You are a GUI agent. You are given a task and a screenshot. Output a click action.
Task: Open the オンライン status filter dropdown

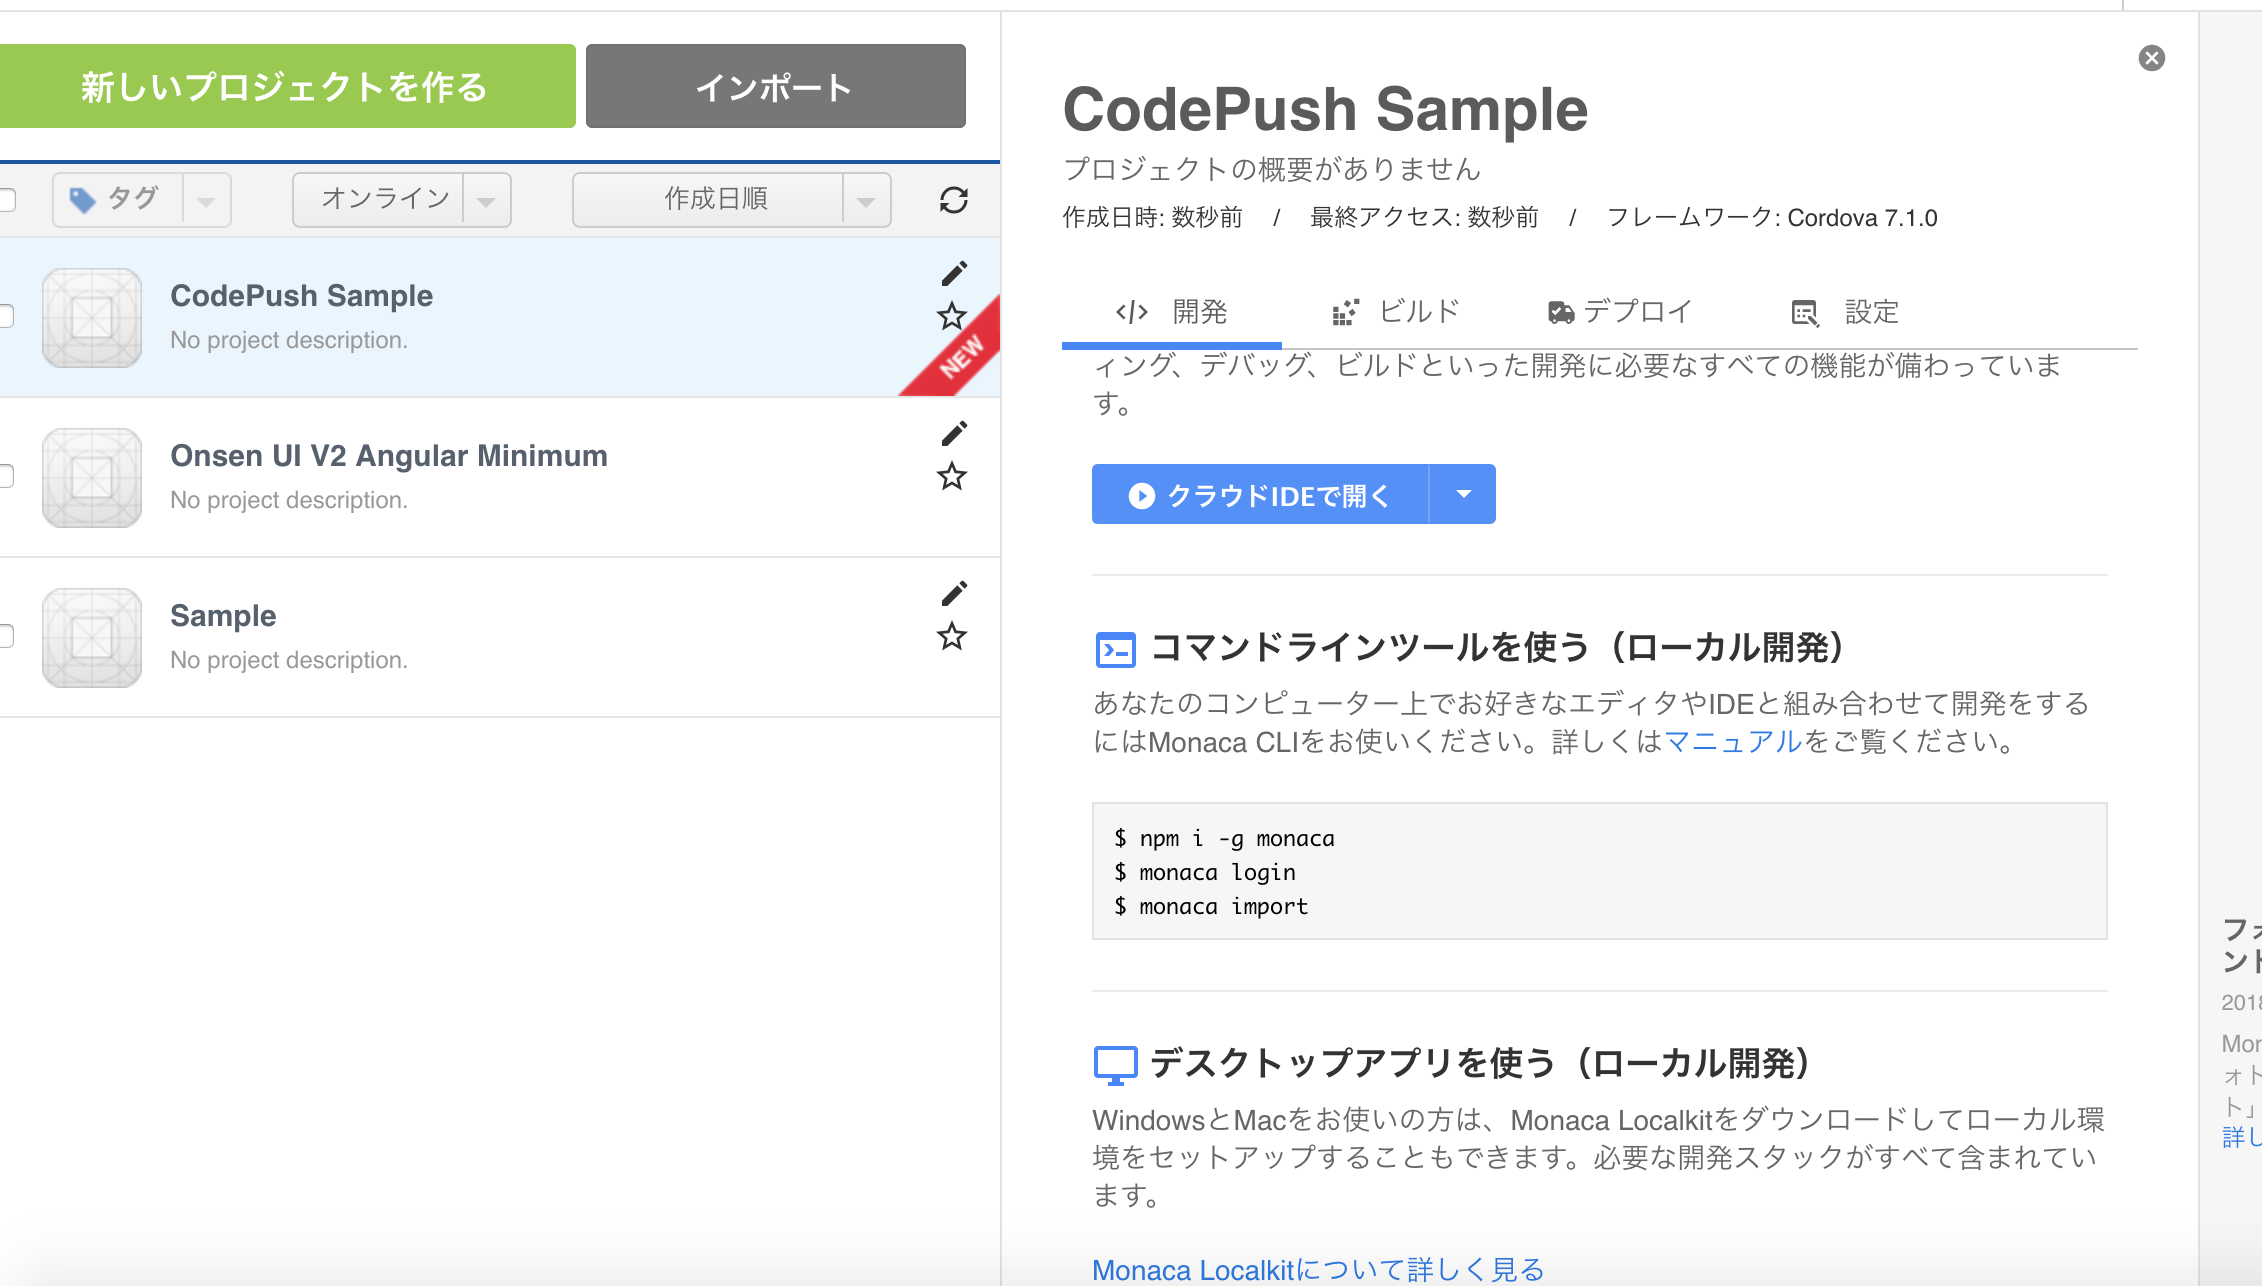486,198
